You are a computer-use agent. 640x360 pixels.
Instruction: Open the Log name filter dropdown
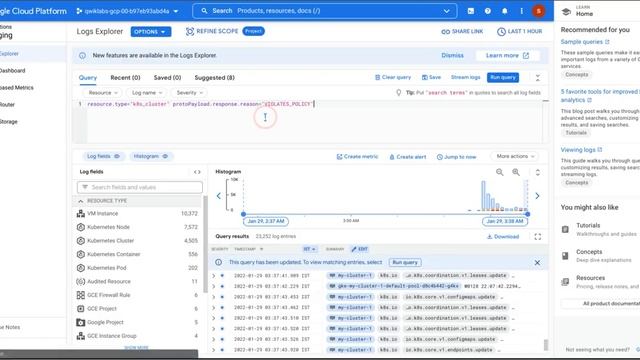point(147,93)
